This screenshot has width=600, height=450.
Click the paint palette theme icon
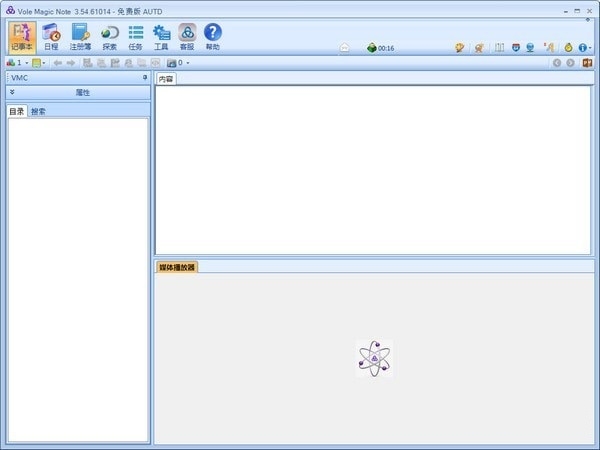click(x=460, y=48)
